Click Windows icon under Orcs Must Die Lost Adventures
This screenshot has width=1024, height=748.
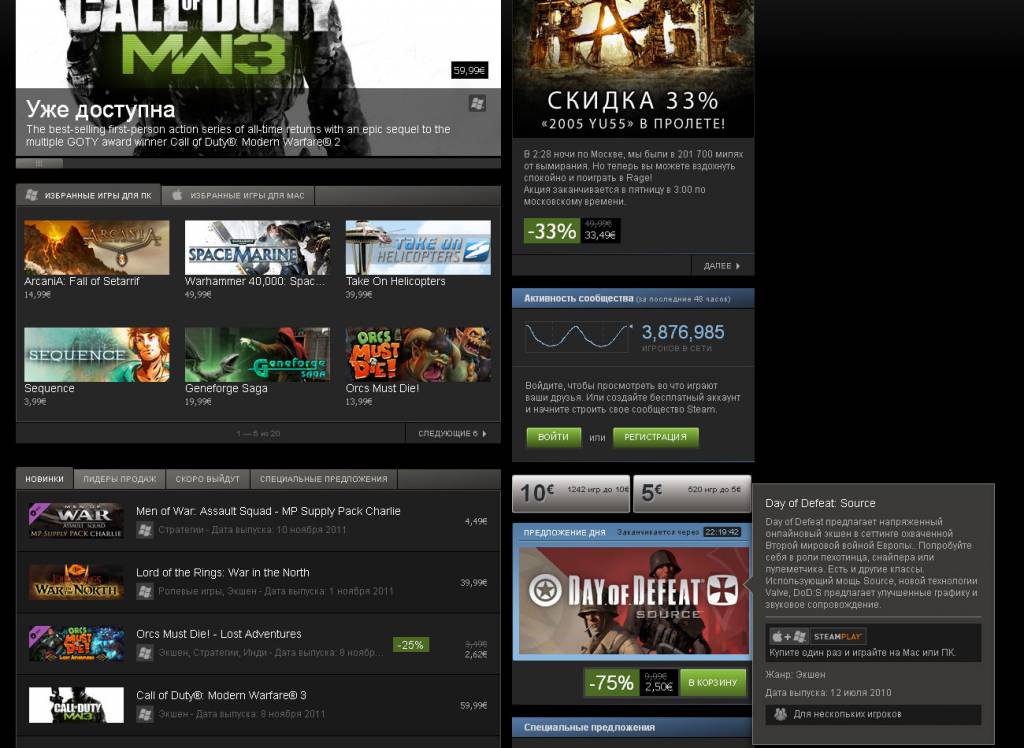pyautogui.click(x=145, y=653)
